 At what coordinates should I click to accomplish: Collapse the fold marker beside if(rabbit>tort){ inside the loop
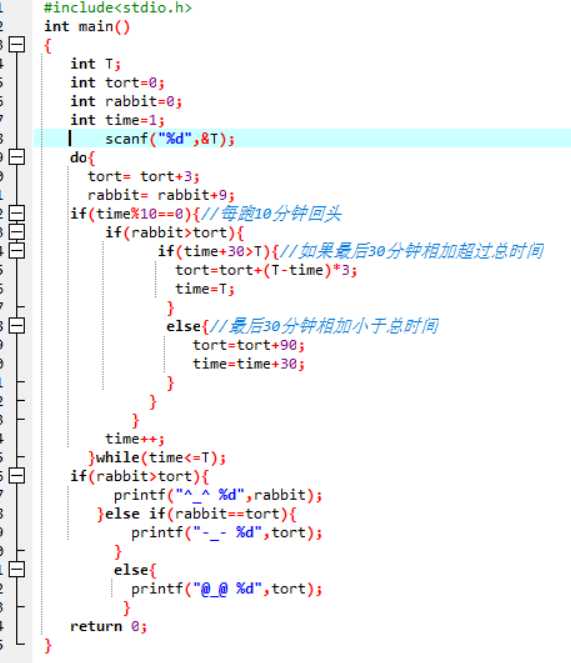click(16, 232)
